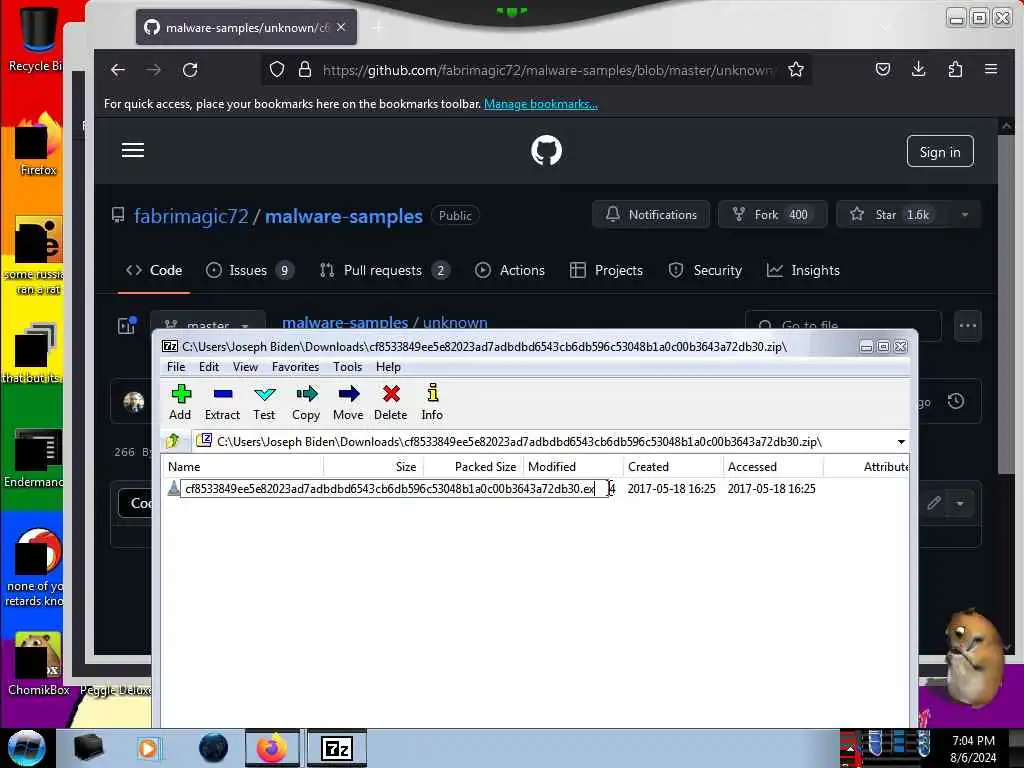Sort by the Name column header

(243, 466)
